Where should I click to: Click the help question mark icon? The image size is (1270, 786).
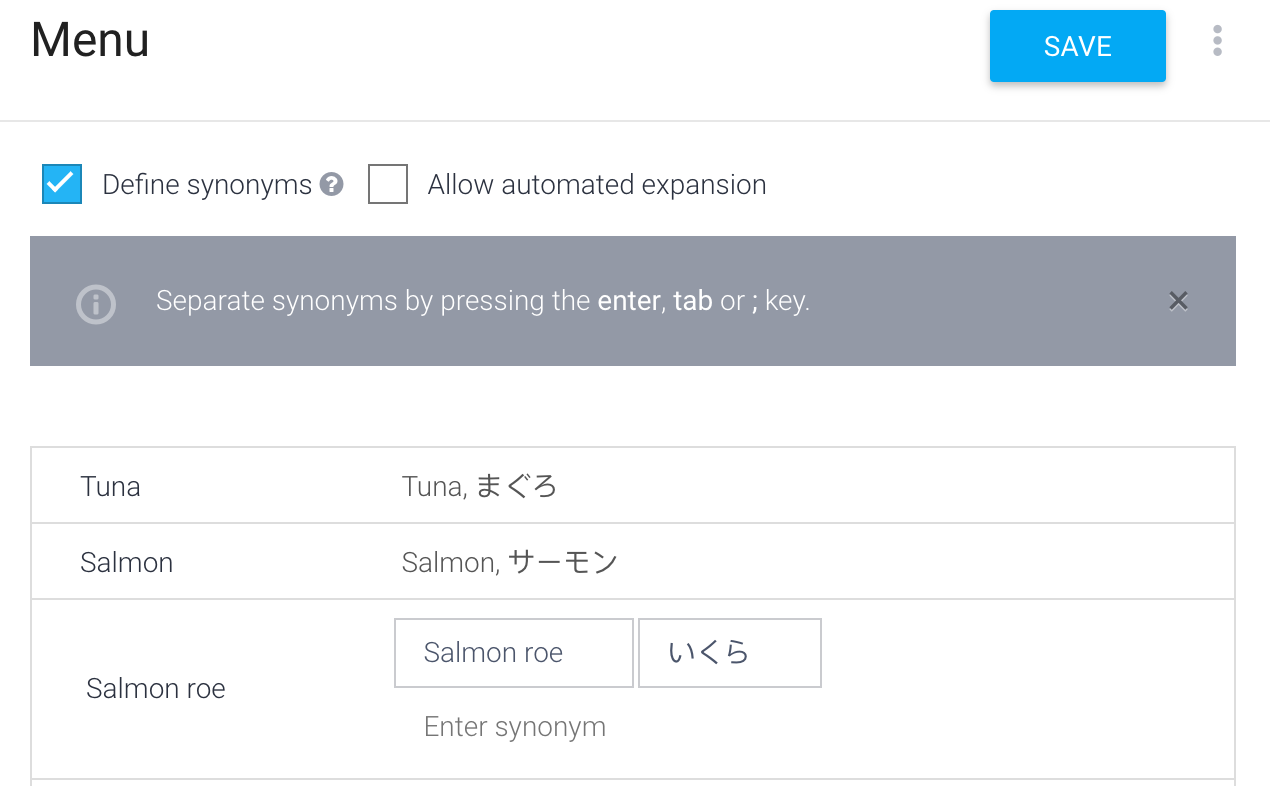click(x=332, y=184)
